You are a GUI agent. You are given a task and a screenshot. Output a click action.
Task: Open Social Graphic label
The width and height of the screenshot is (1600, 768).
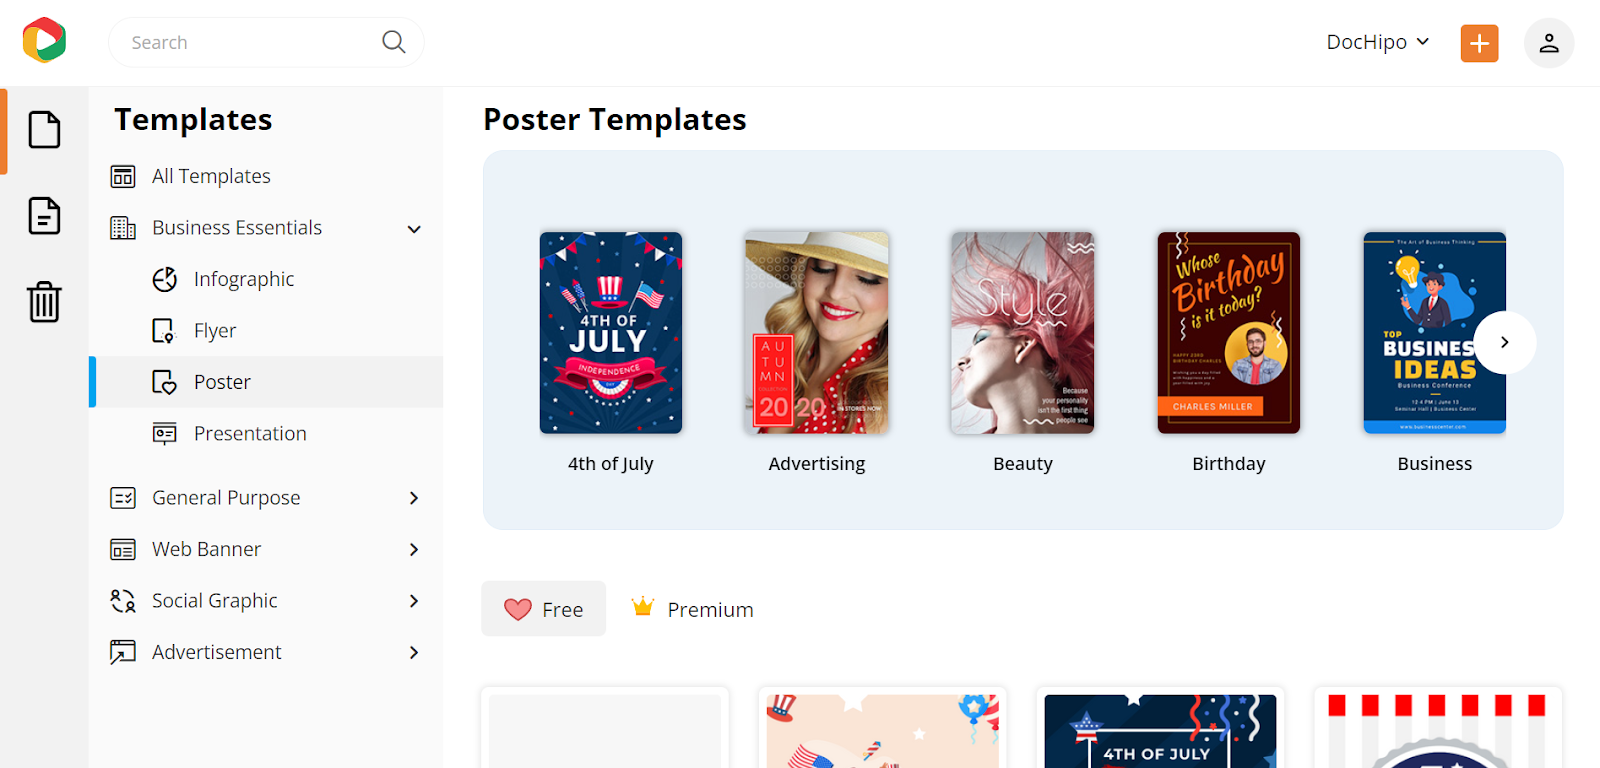coord(215,601)
